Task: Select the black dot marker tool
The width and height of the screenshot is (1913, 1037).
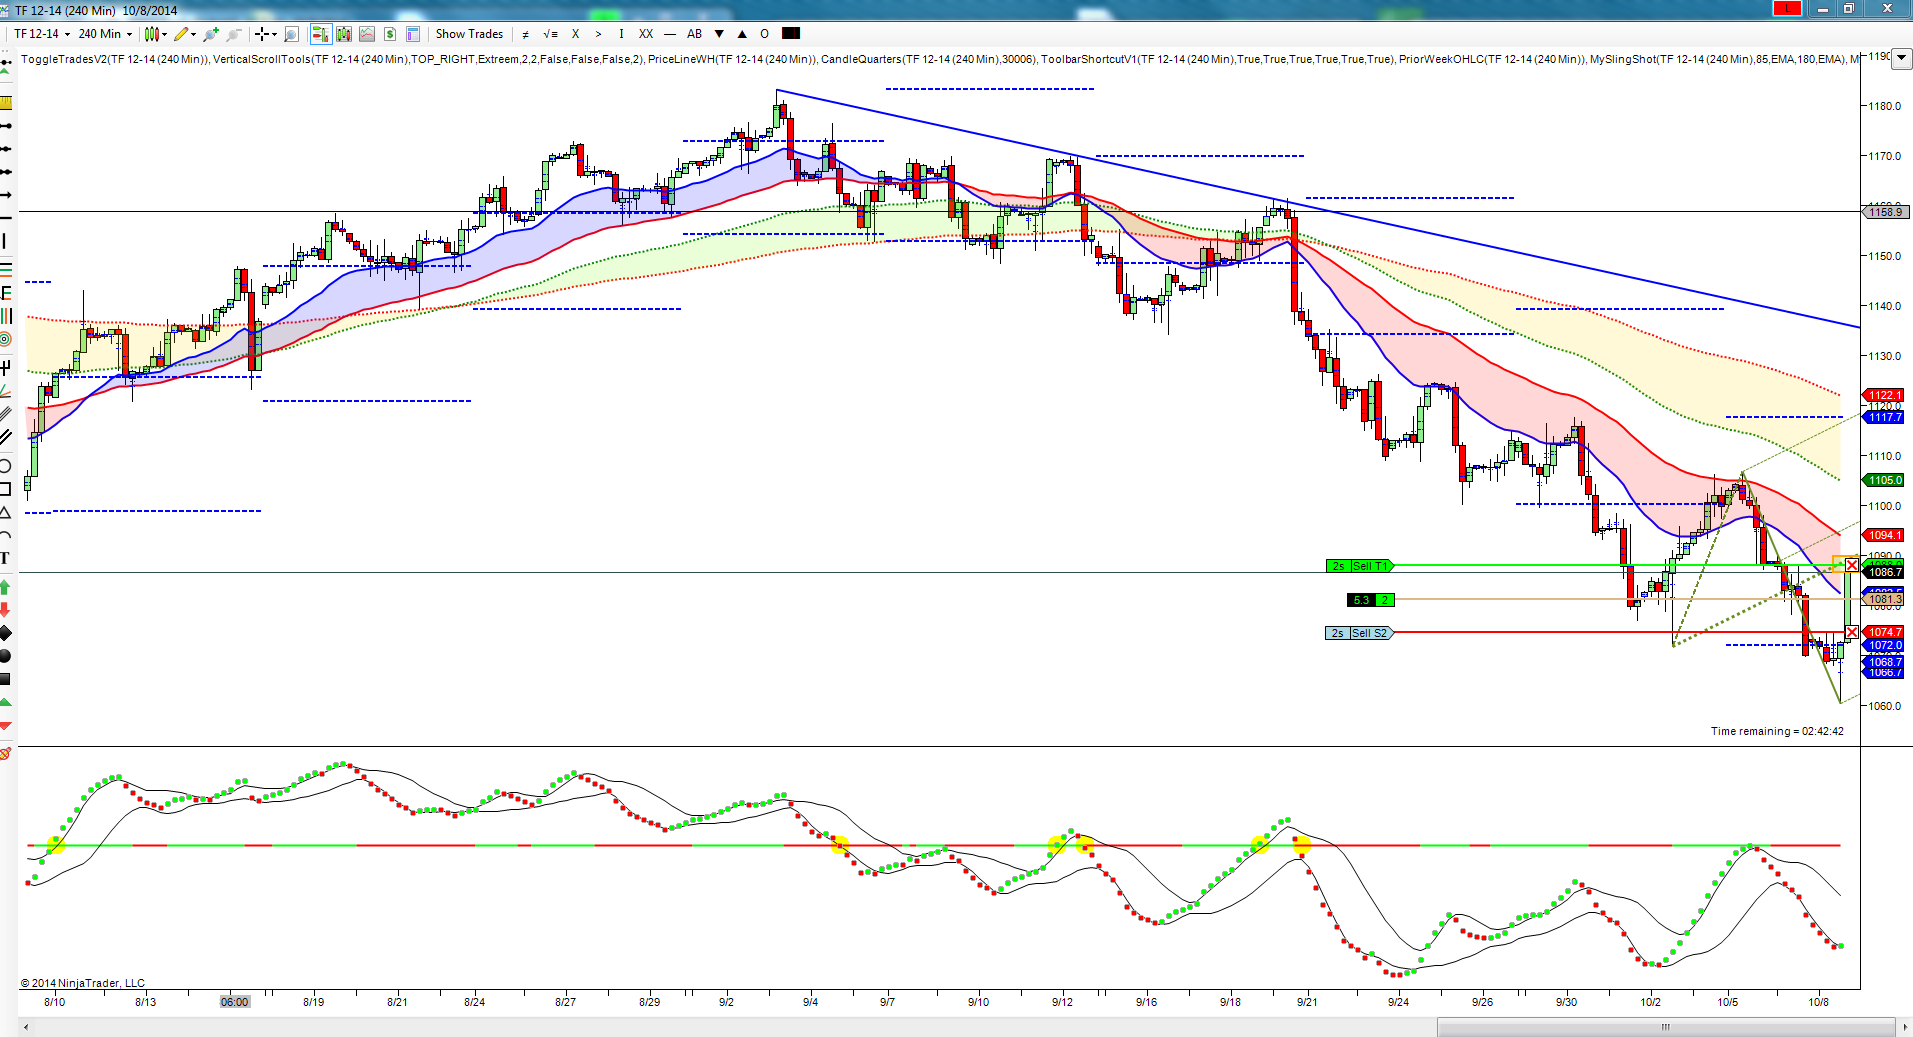Action: pos(6,656)
